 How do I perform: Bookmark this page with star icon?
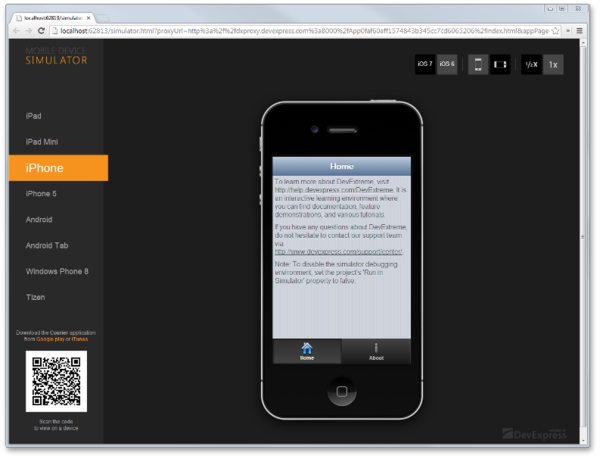[x=555, y=31]
